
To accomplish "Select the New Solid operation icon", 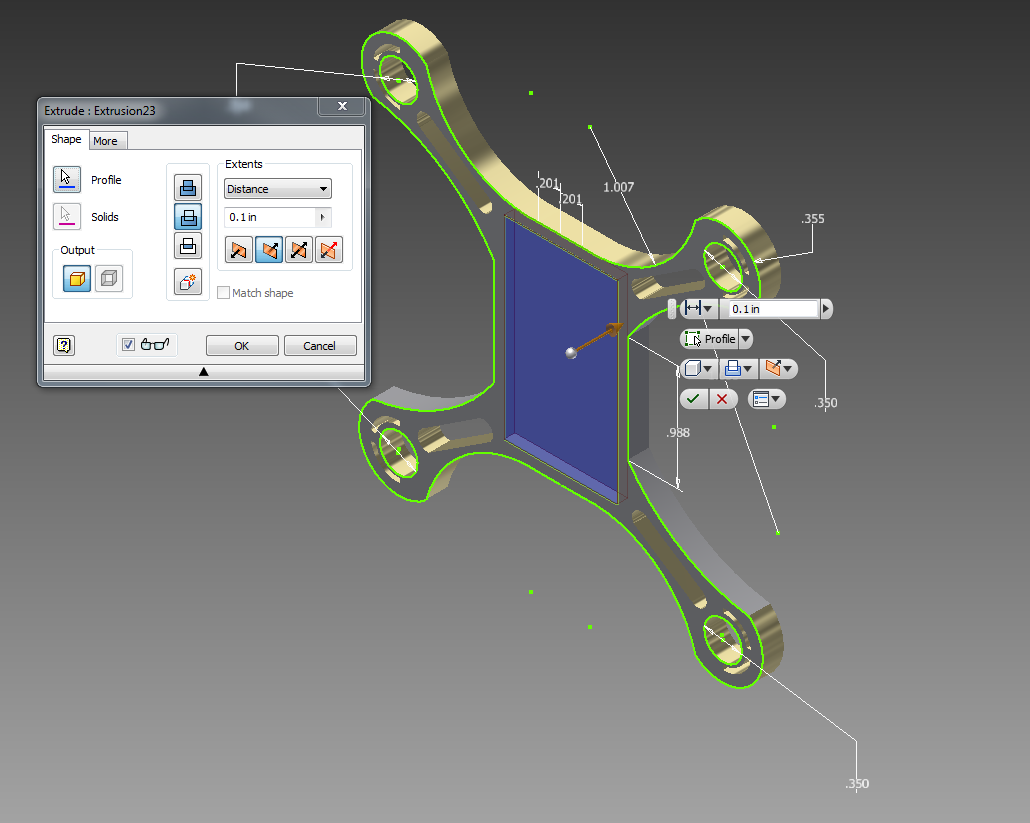I will (x=188, y=282).
